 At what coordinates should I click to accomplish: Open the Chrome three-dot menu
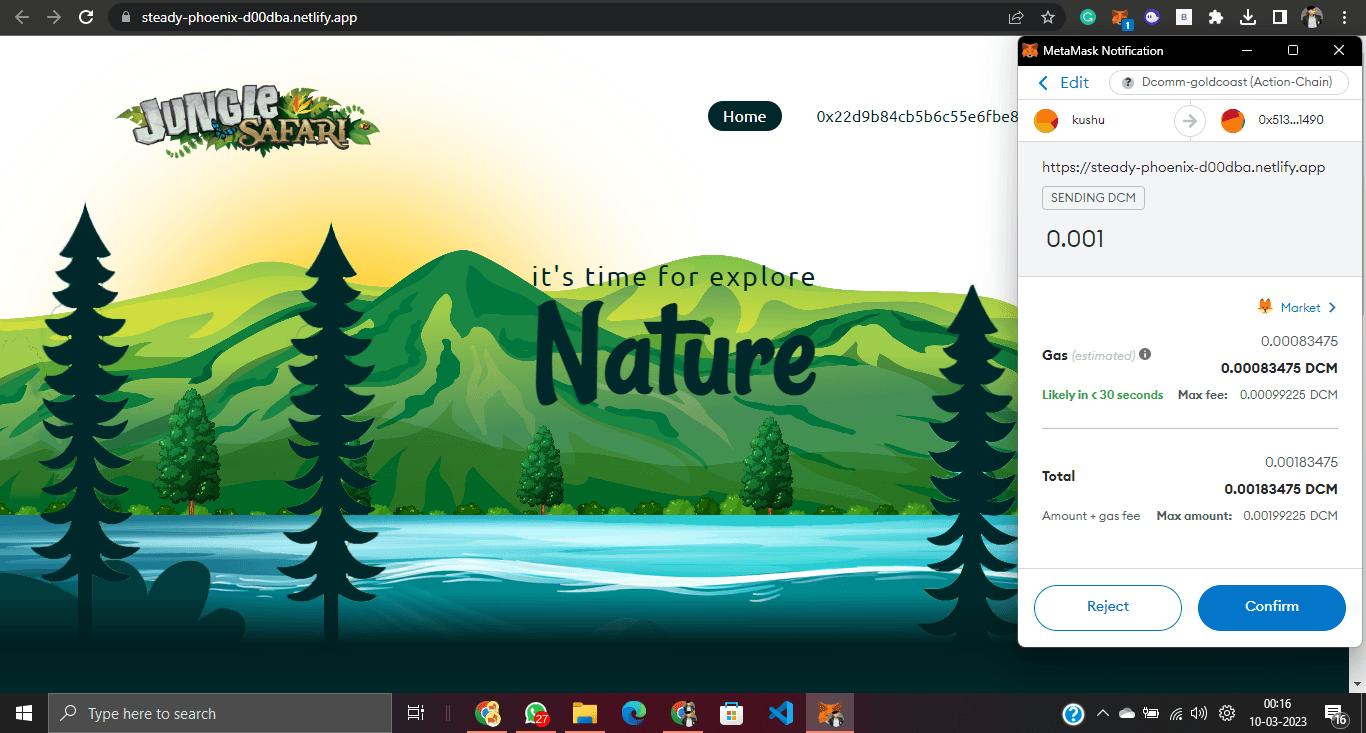click(x=1345, y=17)
